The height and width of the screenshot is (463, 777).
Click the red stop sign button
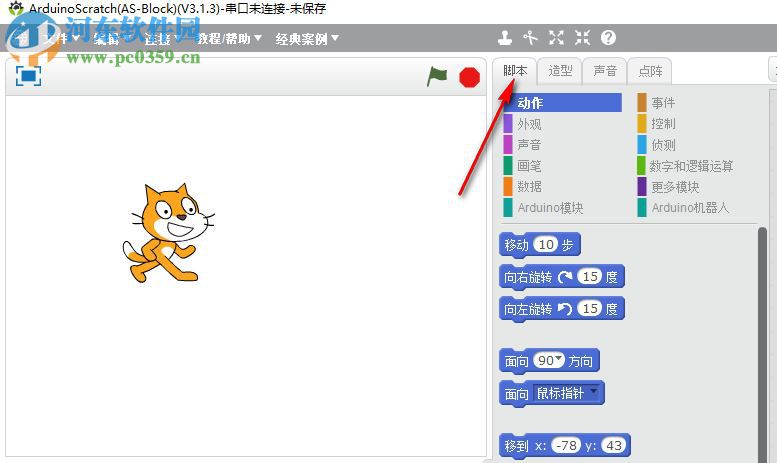click(469, 77)
